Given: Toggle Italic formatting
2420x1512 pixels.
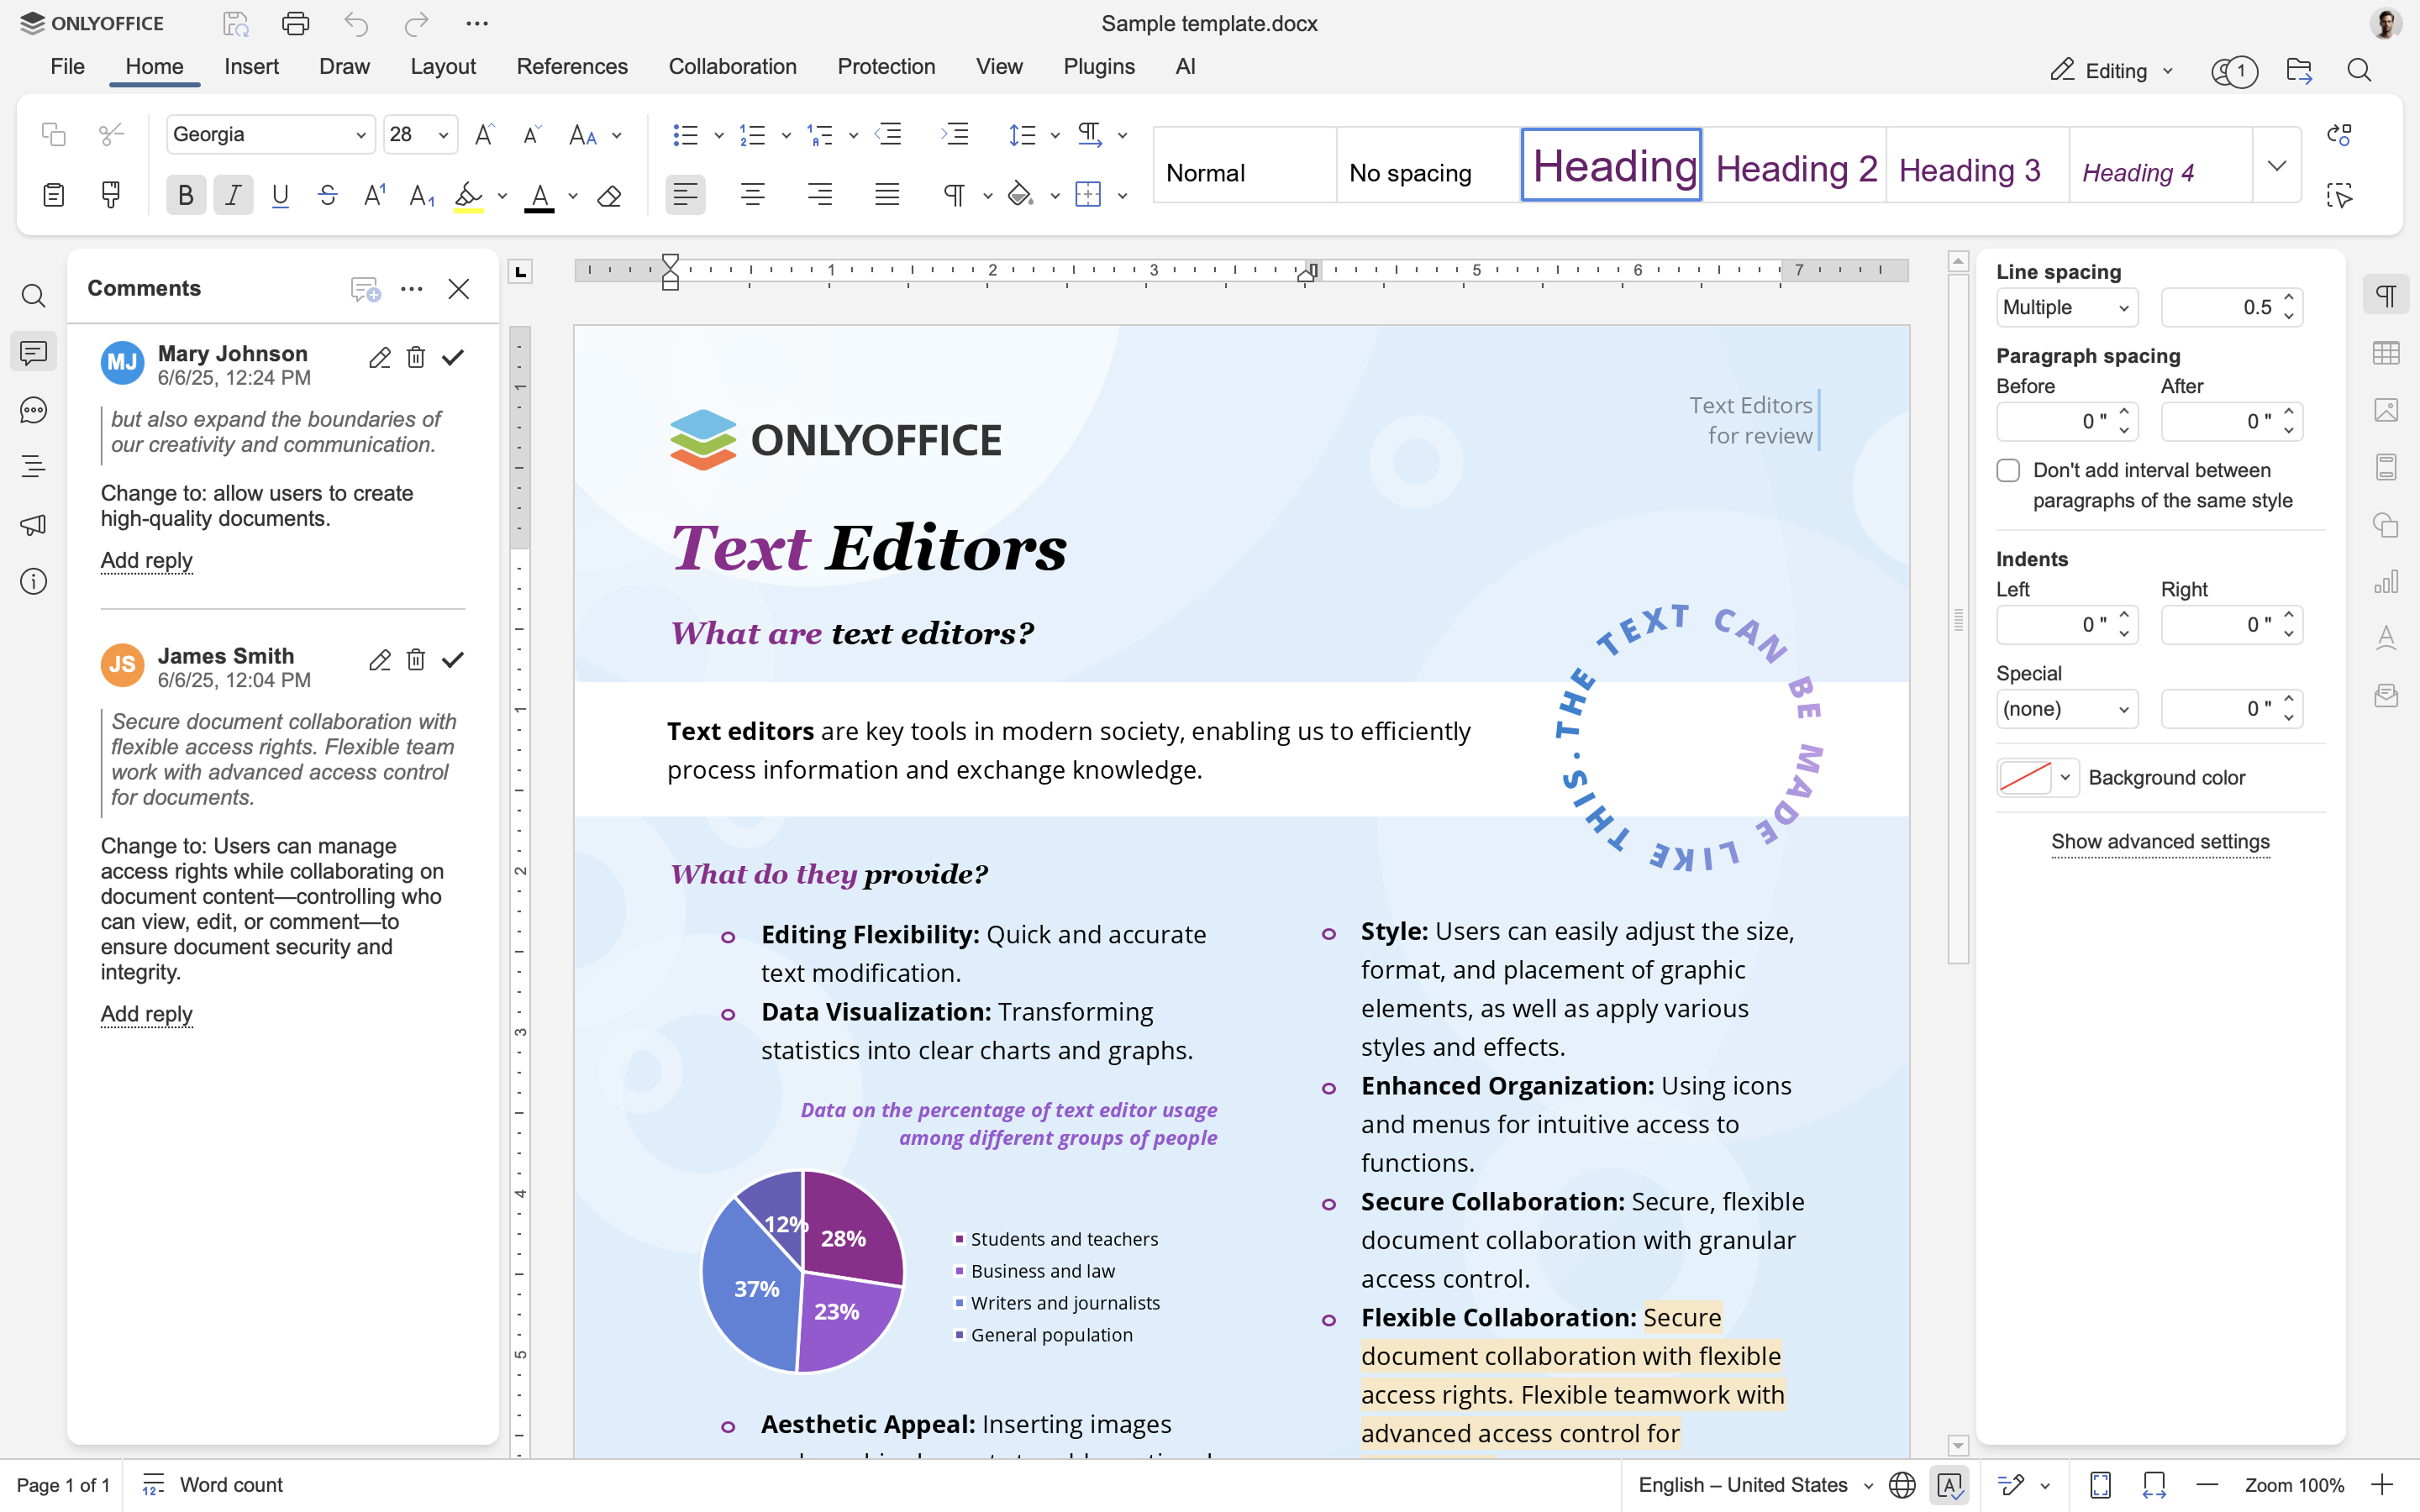Looking at the screenshot, I should 233,195.
